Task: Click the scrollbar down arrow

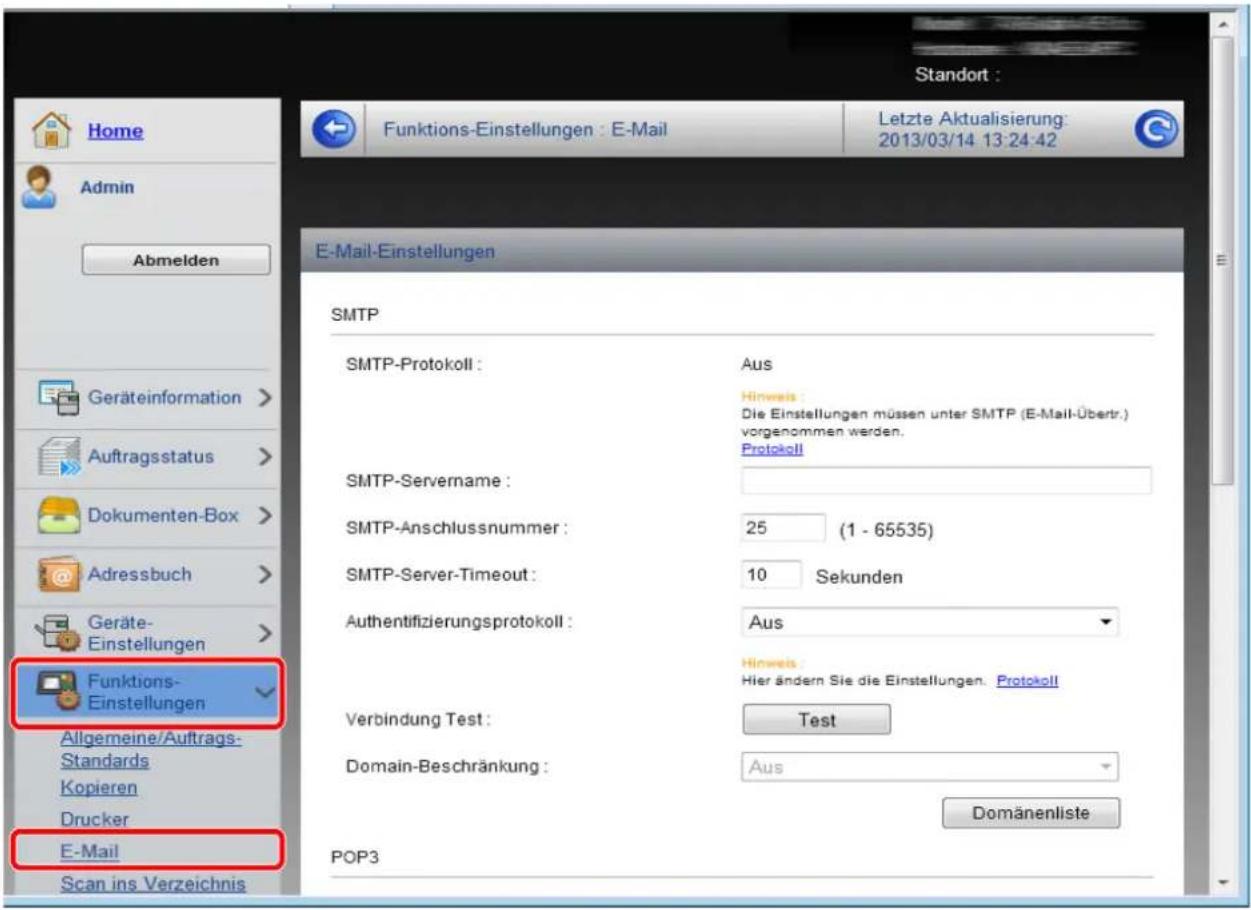Action: [1221, 885]
